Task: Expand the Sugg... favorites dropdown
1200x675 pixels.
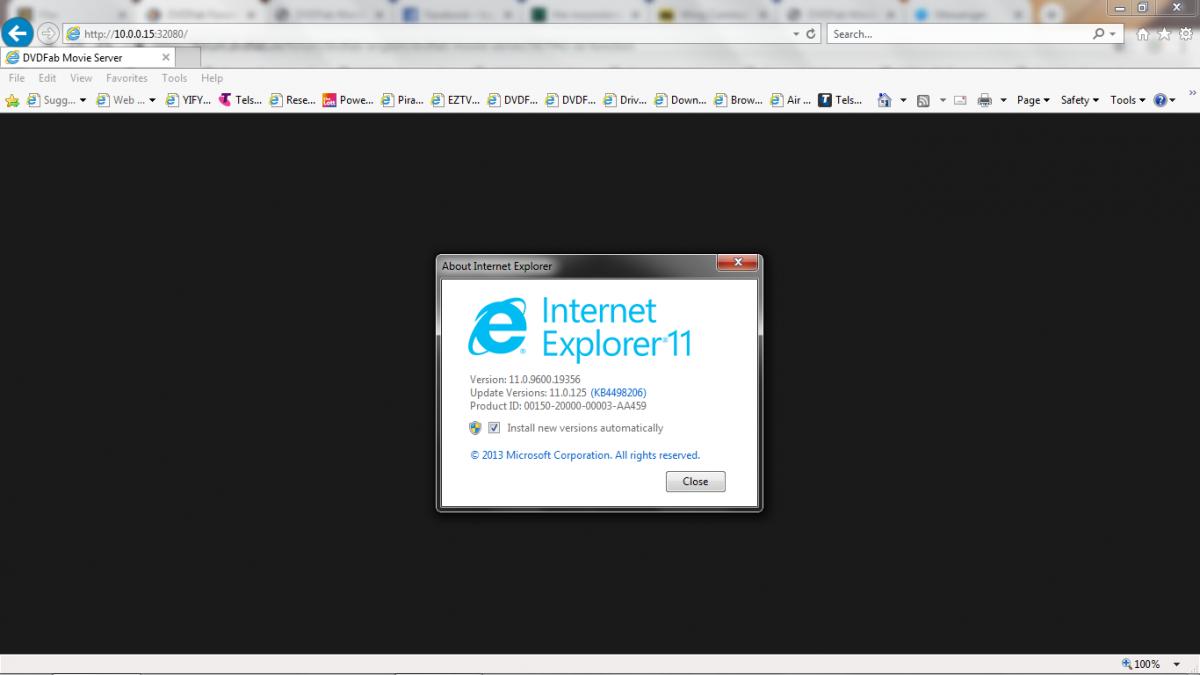Action: point(83,100)
